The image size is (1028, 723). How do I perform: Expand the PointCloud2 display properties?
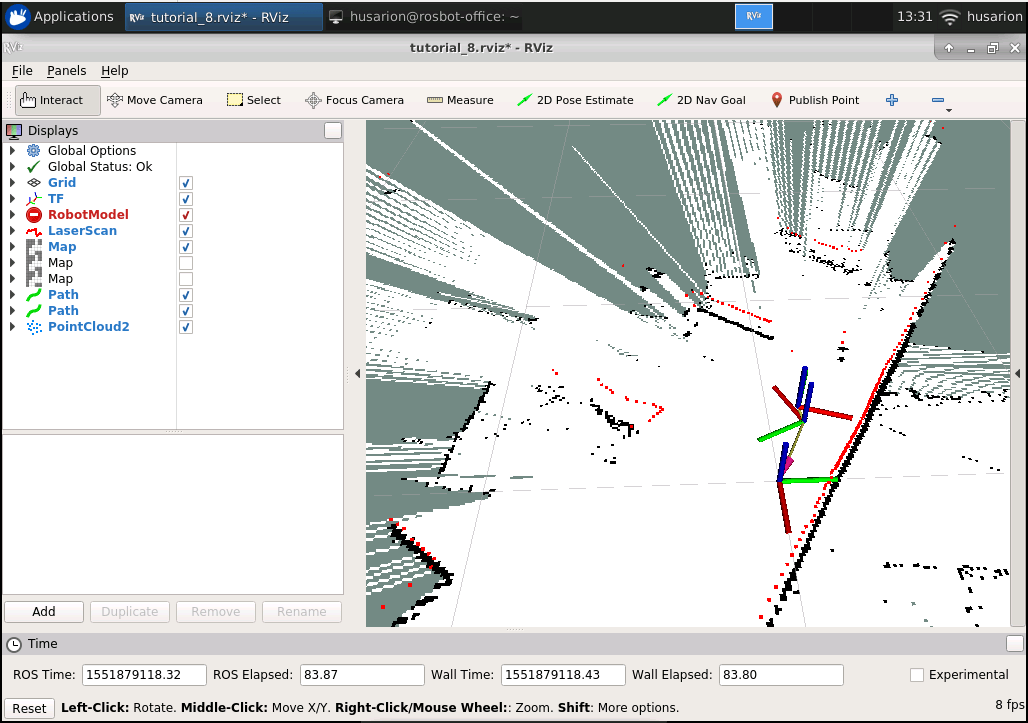12,327
